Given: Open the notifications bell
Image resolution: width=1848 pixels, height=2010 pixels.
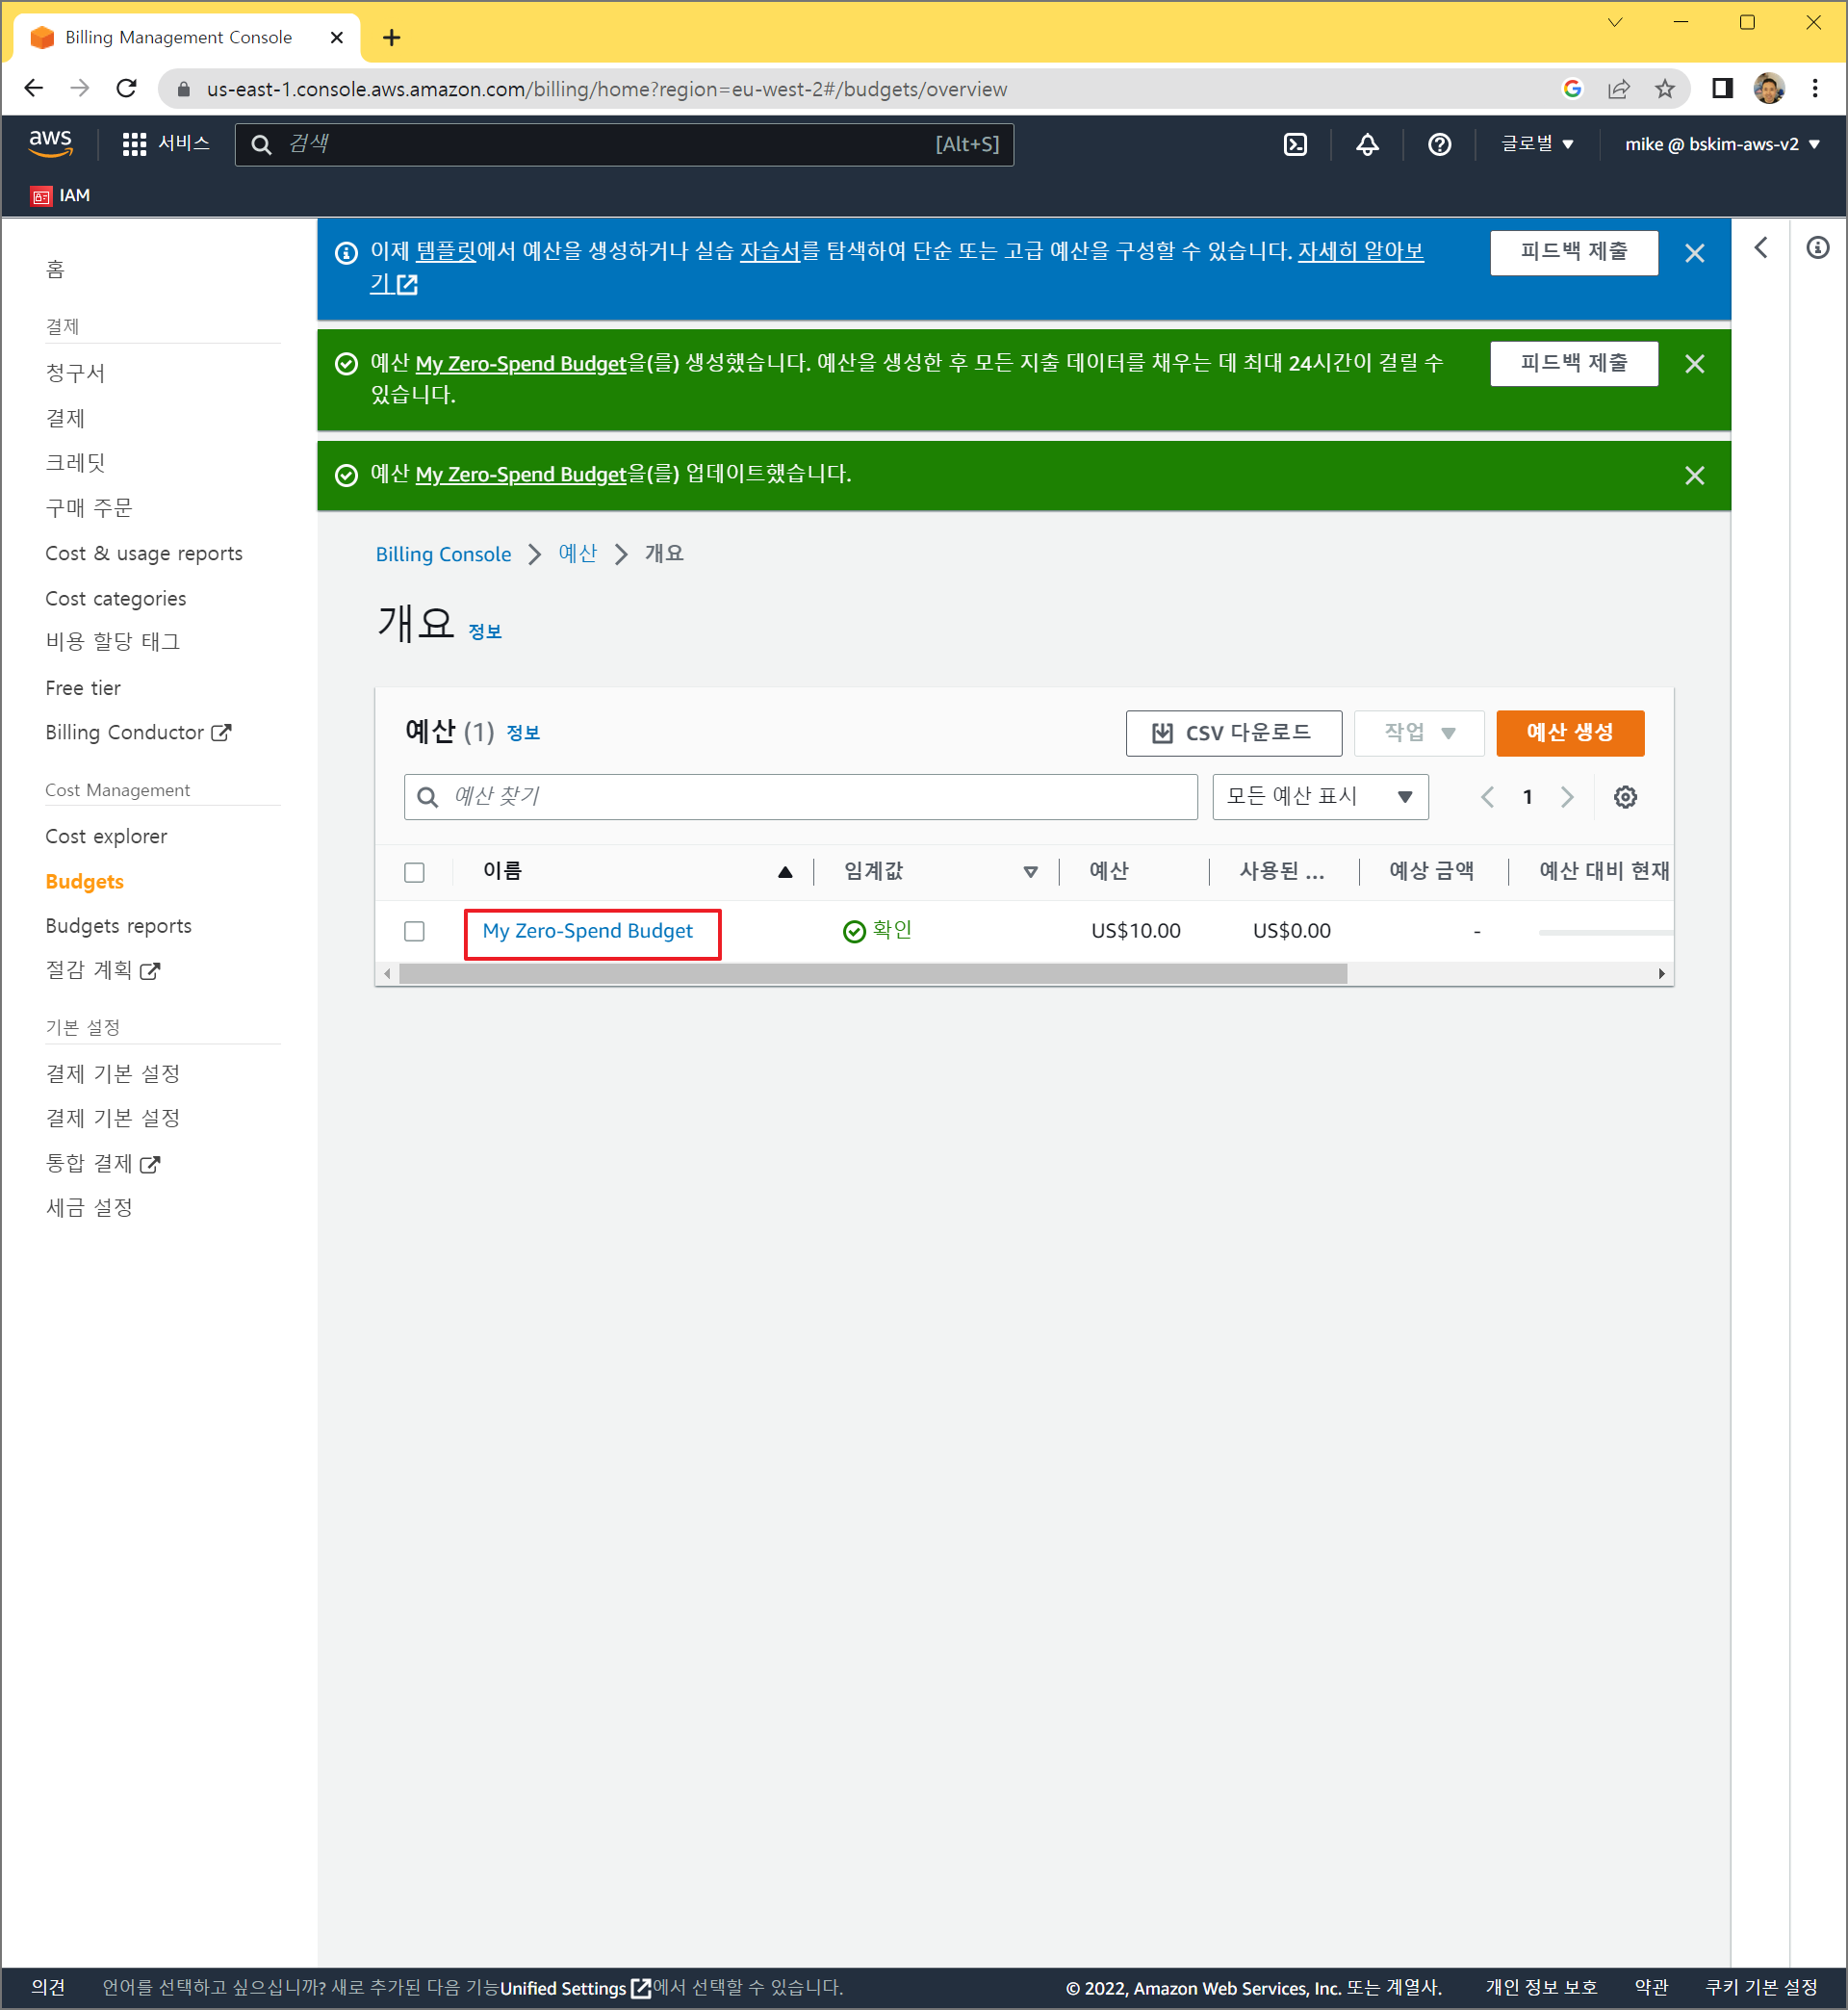Looking at the screenshot, I should (1367, 144).
